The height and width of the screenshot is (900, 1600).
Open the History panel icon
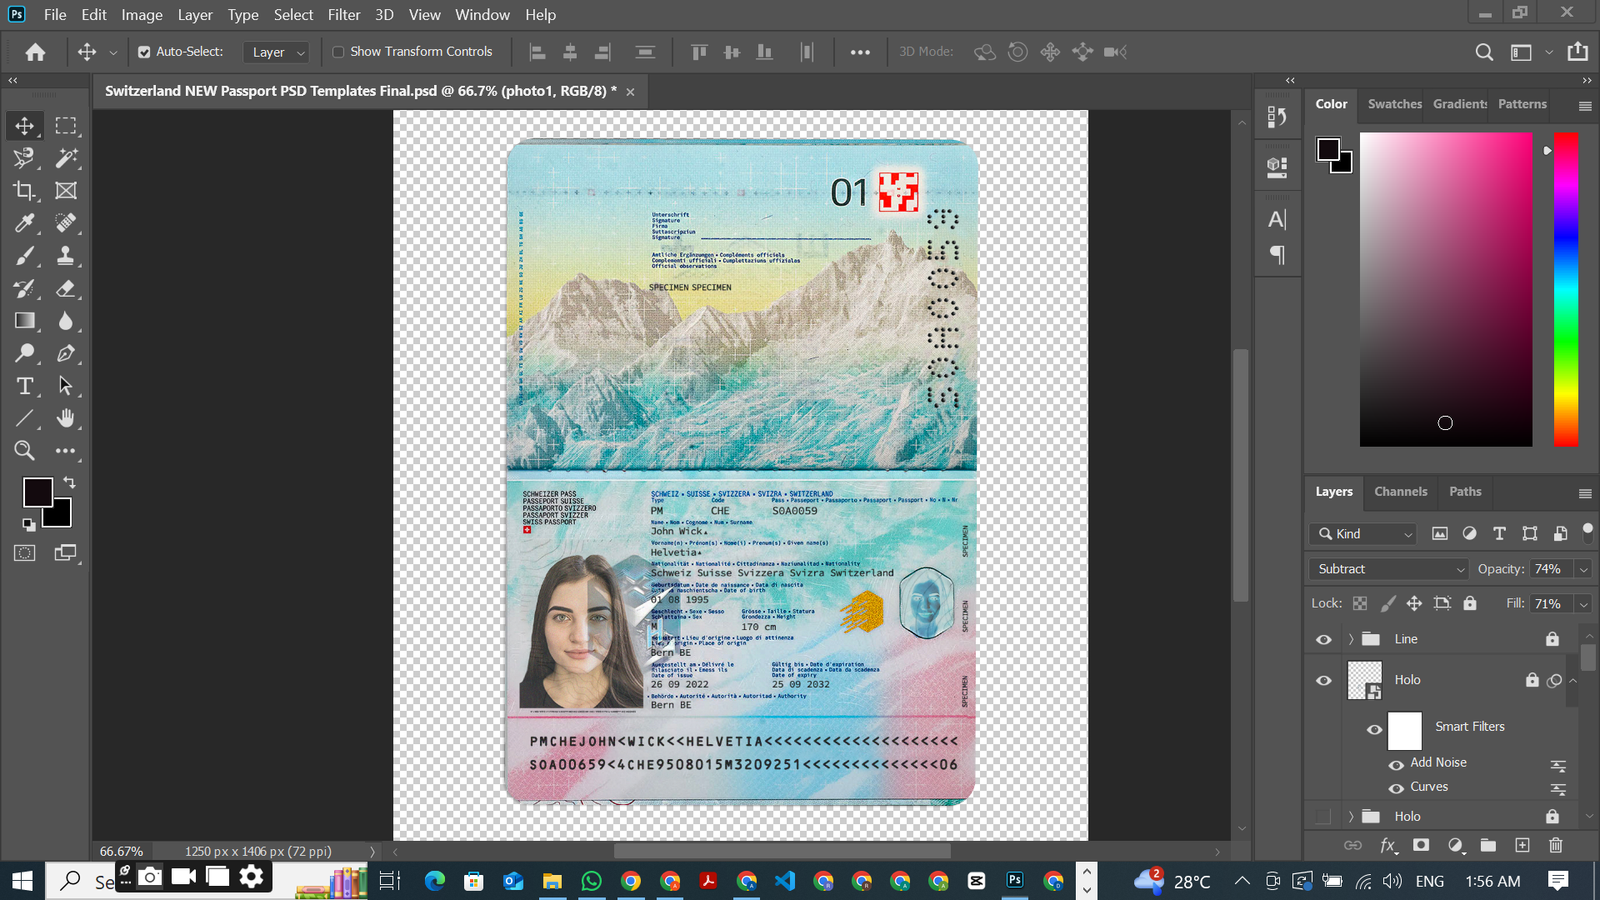click(1277, 117)
